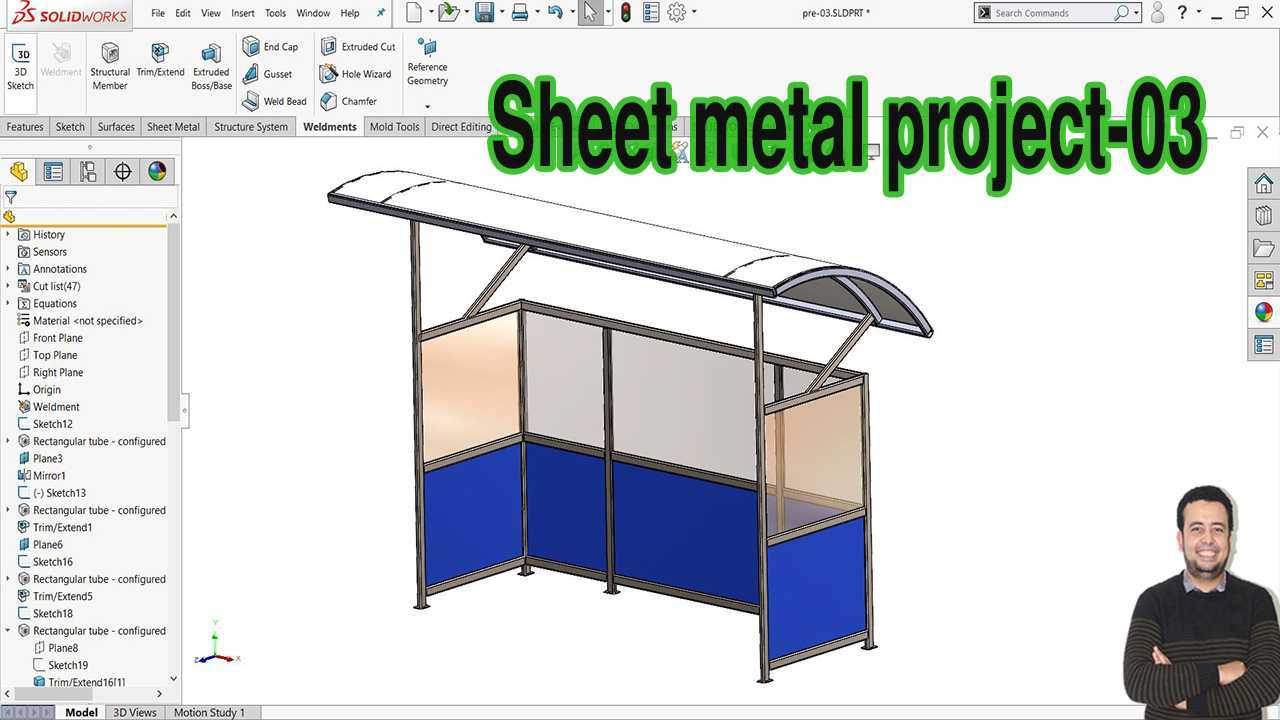The image size is (1280, 720).
Task: Open dropdown arrow beside Save icon
Action: tap(501, 13)
